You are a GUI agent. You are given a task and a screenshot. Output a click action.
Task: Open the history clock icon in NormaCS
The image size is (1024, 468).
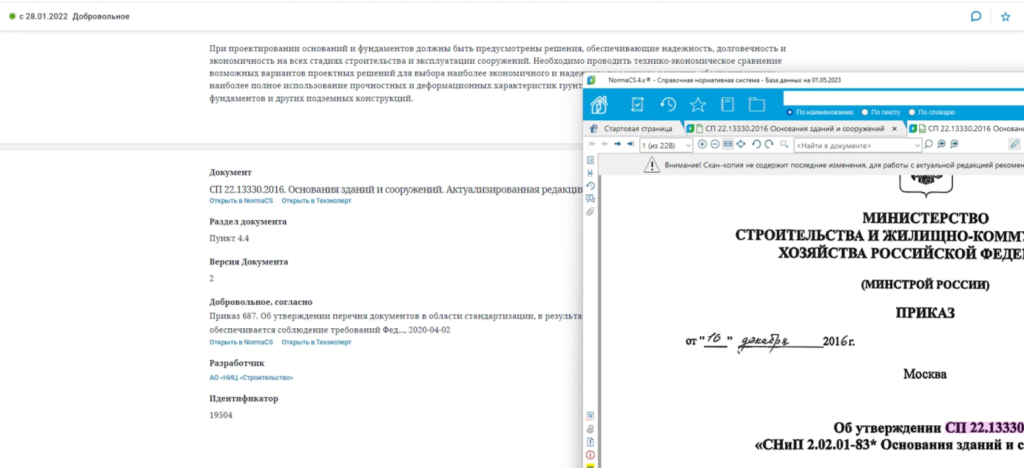[667, 104]
